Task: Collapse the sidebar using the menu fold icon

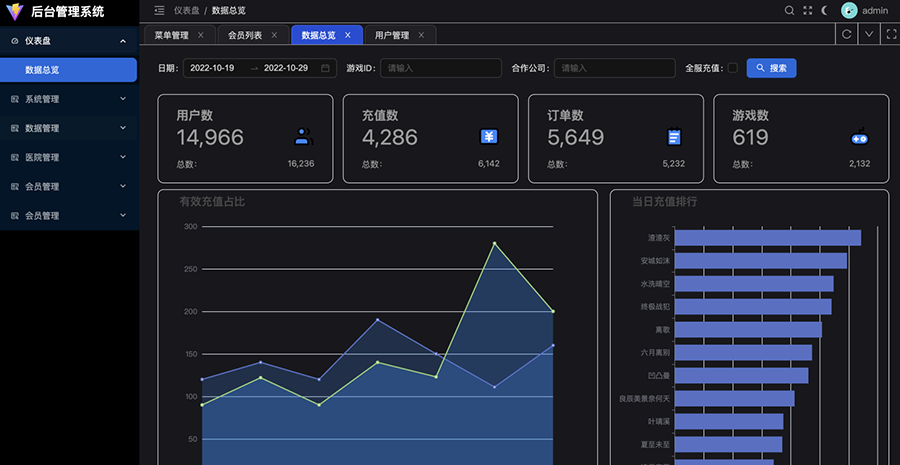Action: (160, 10)
